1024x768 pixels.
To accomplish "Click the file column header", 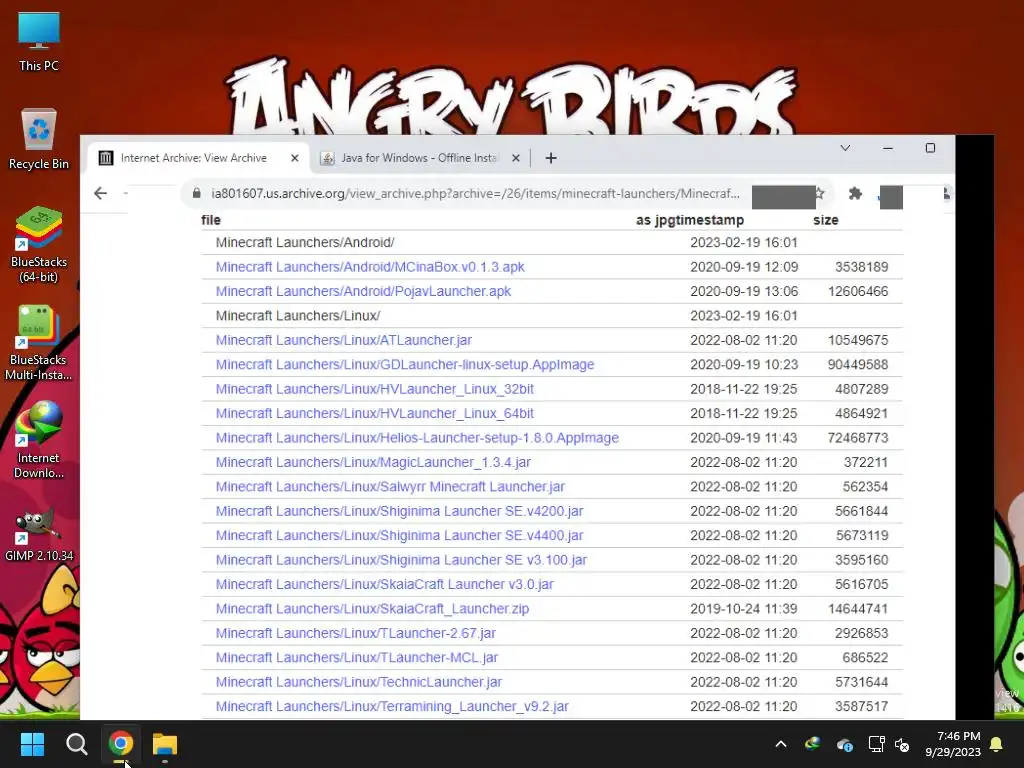I will 211,220.
